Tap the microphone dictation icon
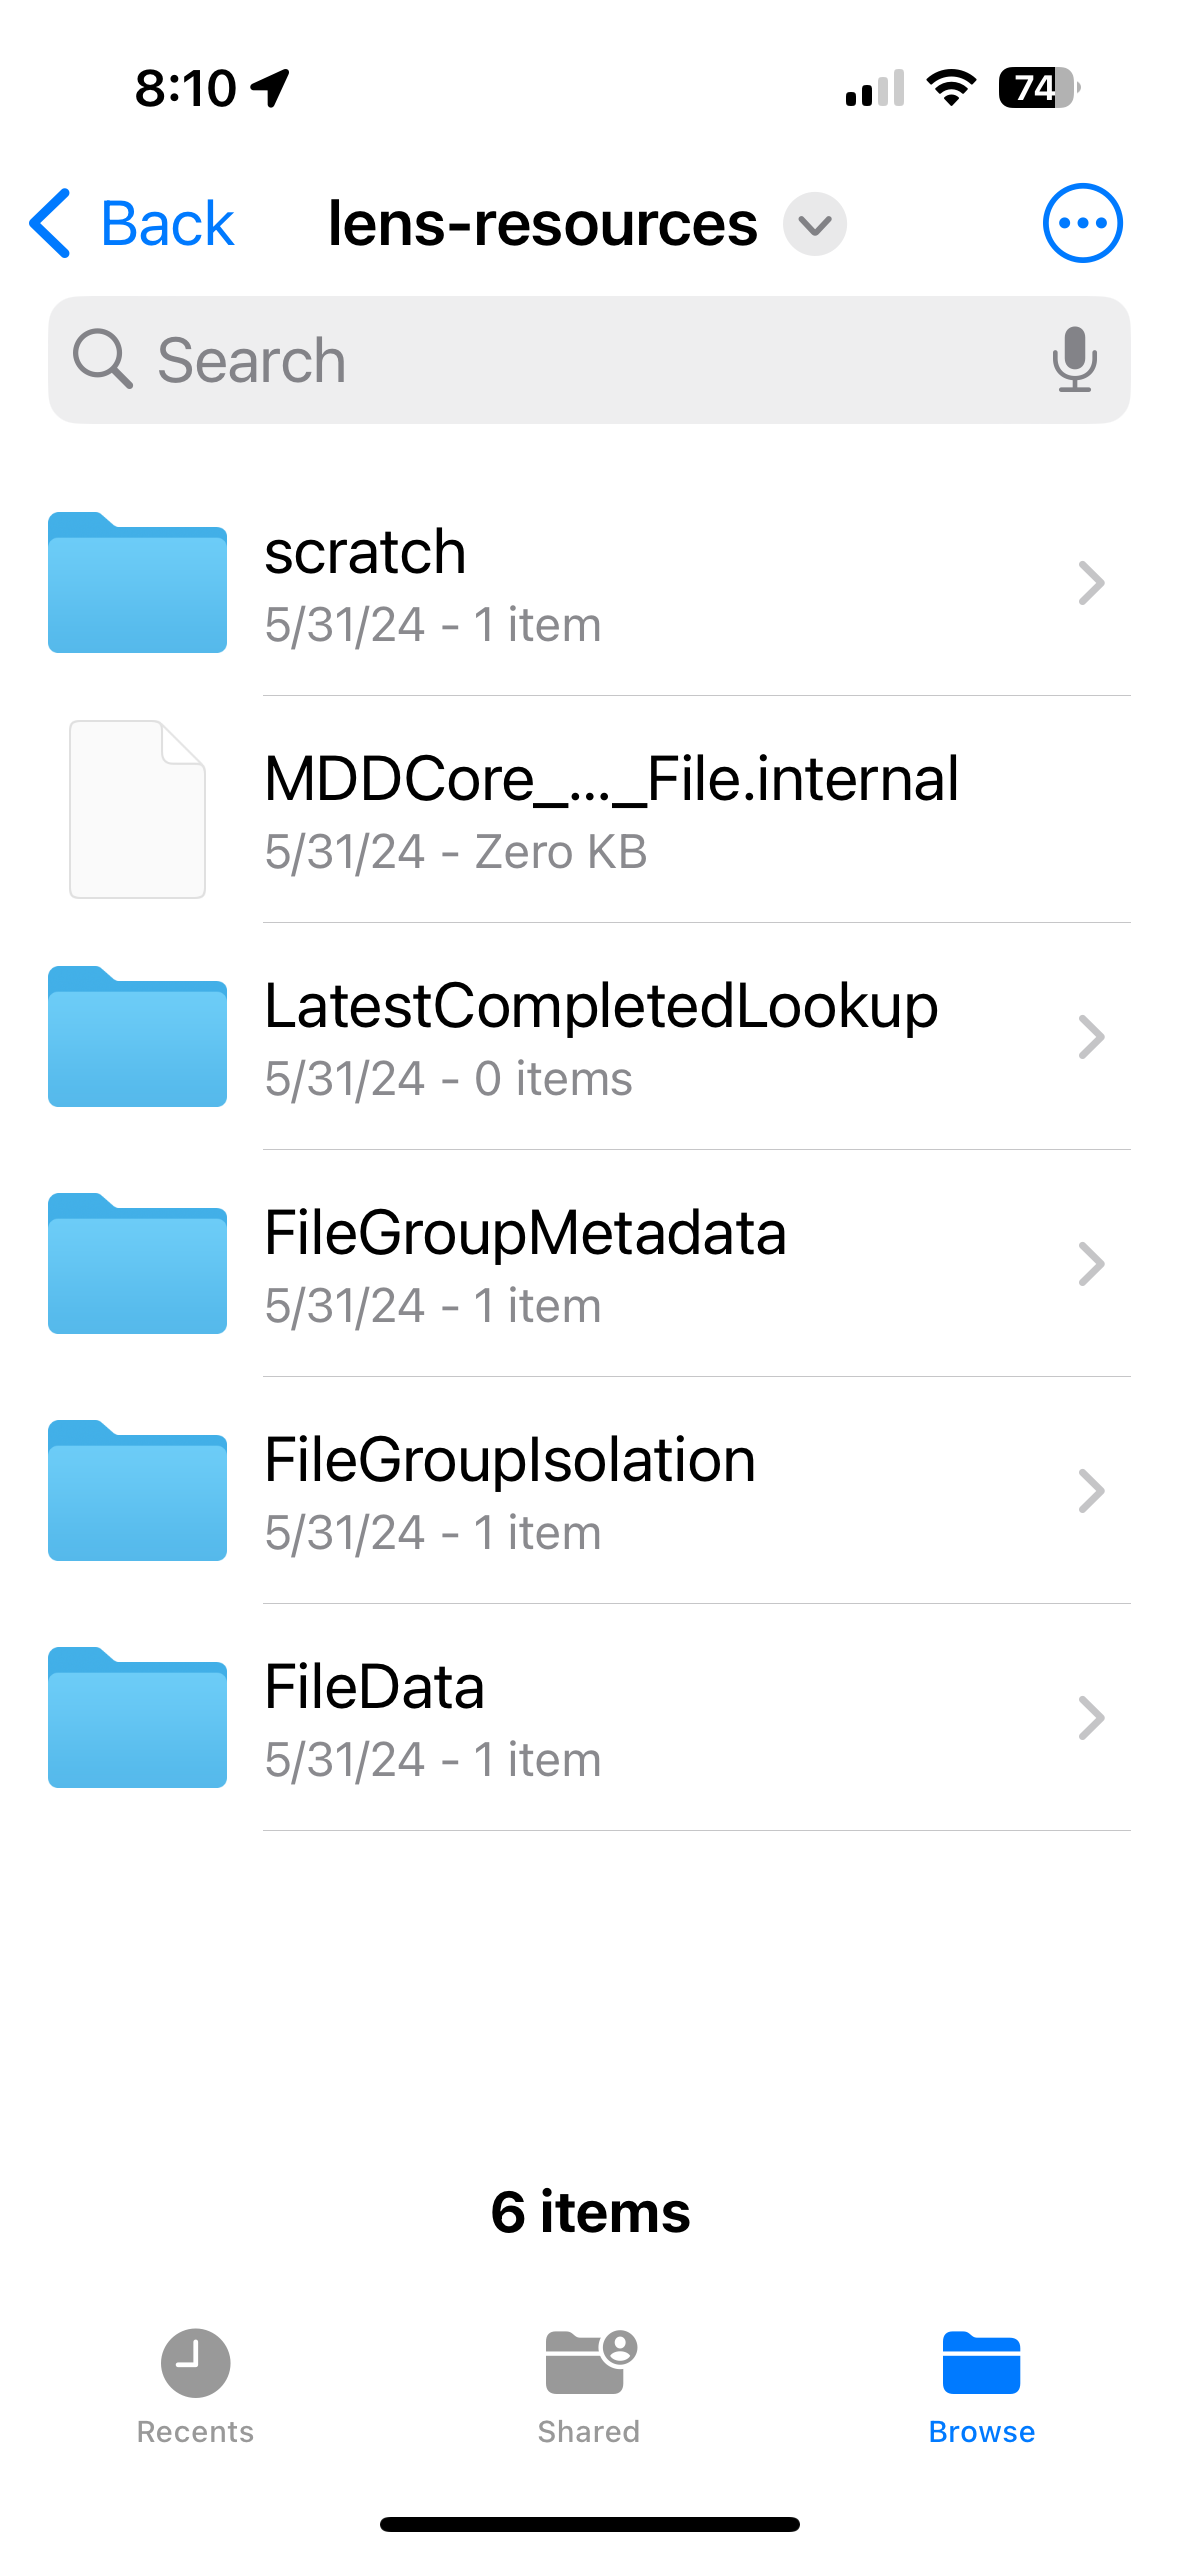Image resolution: width=1179 pixels, height=2556 pixels. [x=1073, y=359]
